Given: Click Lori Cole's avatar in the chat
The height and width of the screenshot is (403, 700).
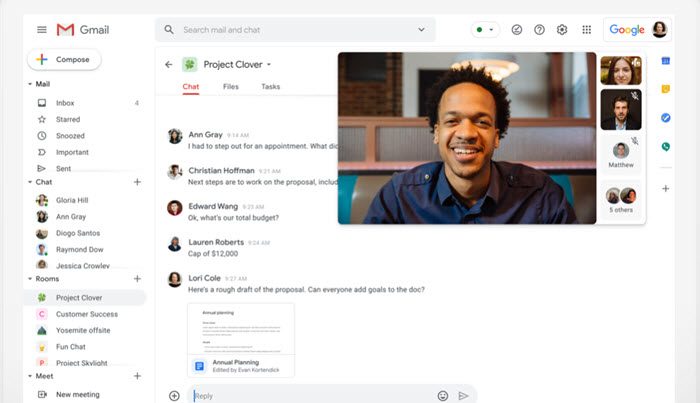Looking at the screenshot, I should pos(175,279).
